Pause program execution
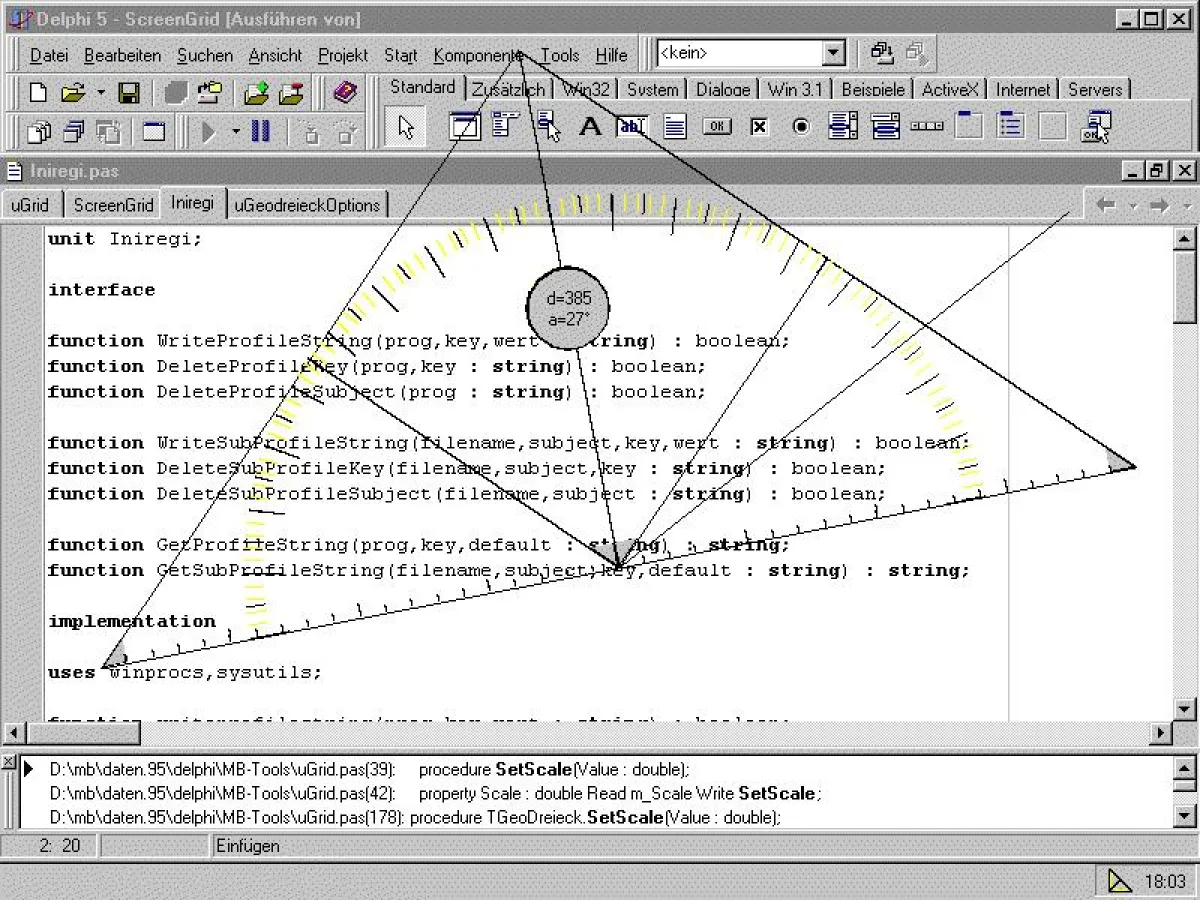 [260, 132]
